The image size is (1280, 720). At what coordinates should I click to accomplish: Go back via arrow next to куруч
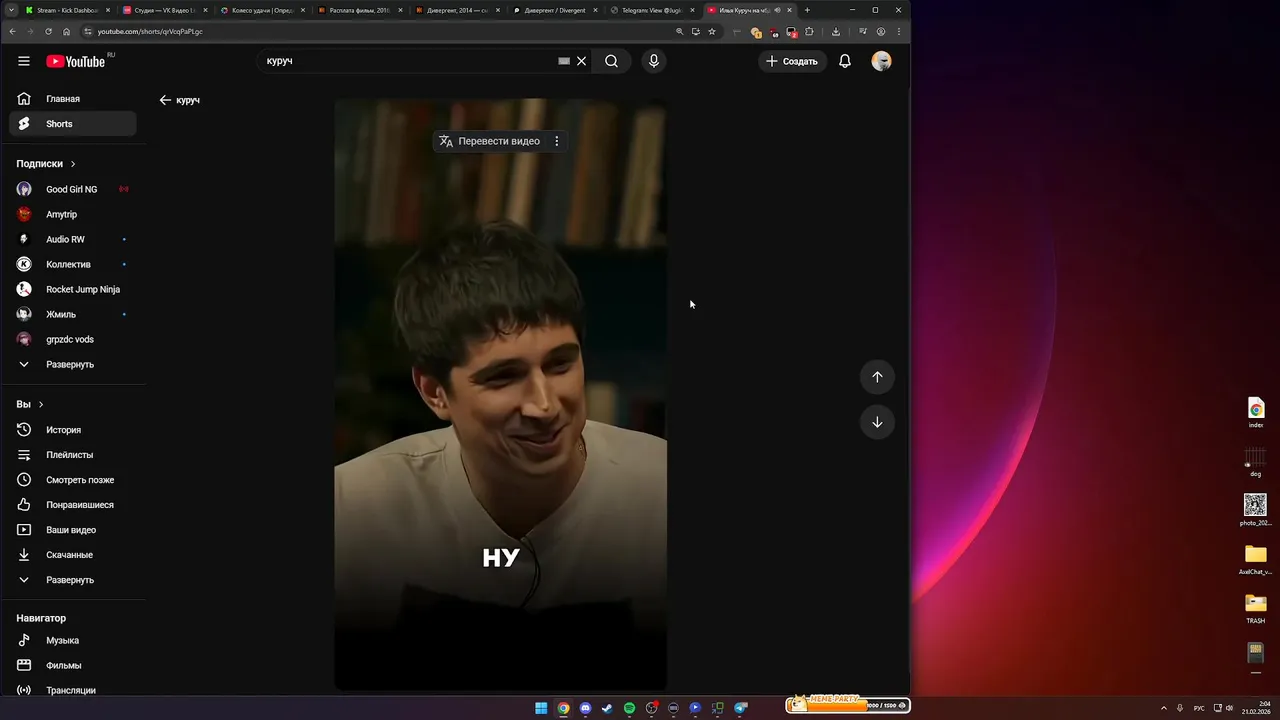tap(165, 100)
